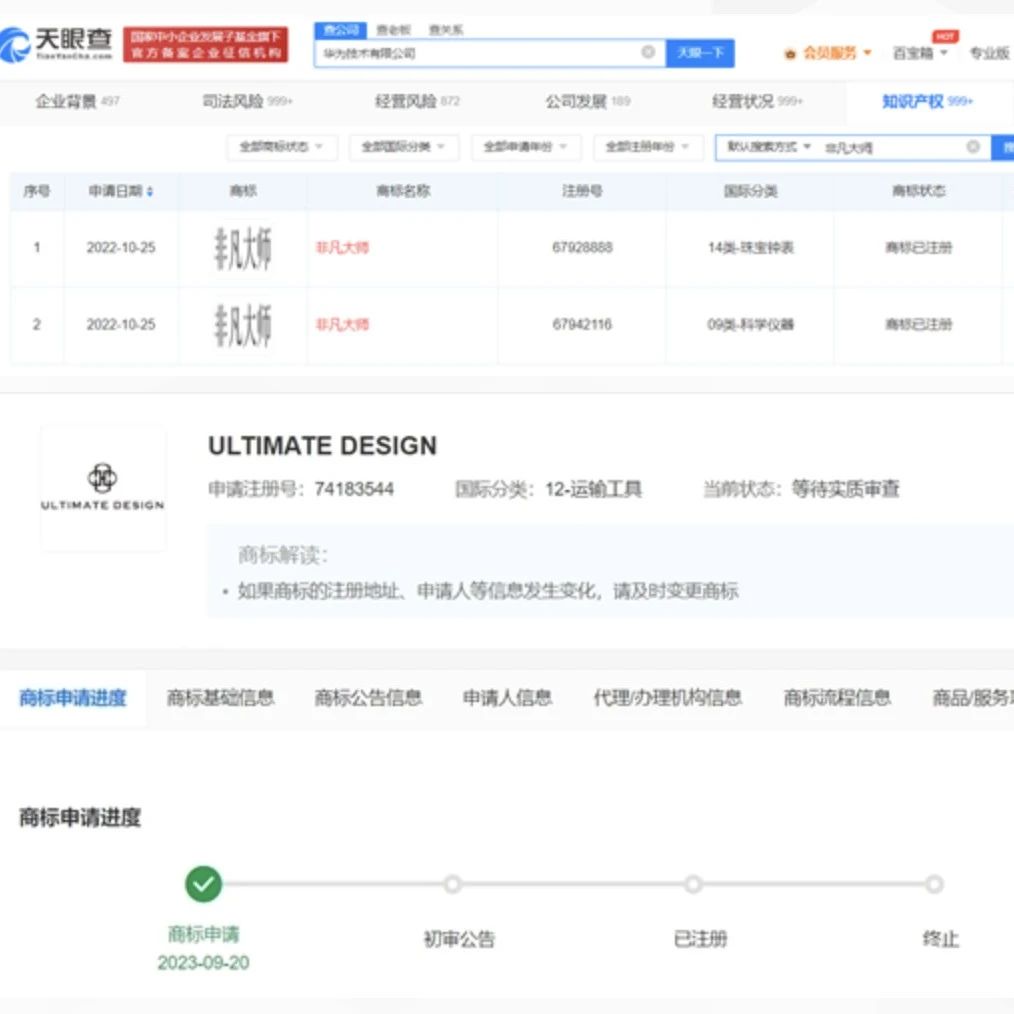The width and height of the screenshot is (1014, 1014).
Task: Open the 全部国际分类 filter dropdown
Action: (404, 147)
